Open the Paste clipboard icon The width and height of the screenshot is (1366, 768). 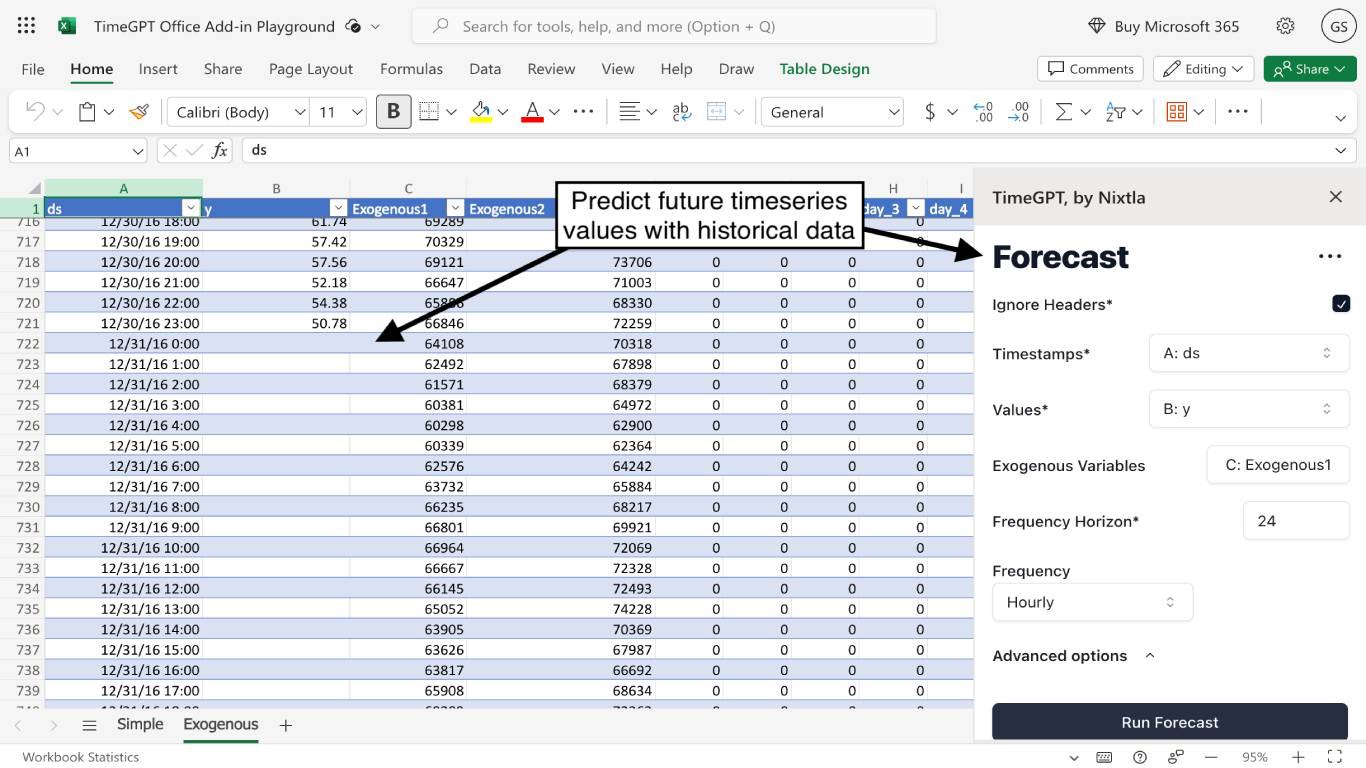(x=88, y=112)
